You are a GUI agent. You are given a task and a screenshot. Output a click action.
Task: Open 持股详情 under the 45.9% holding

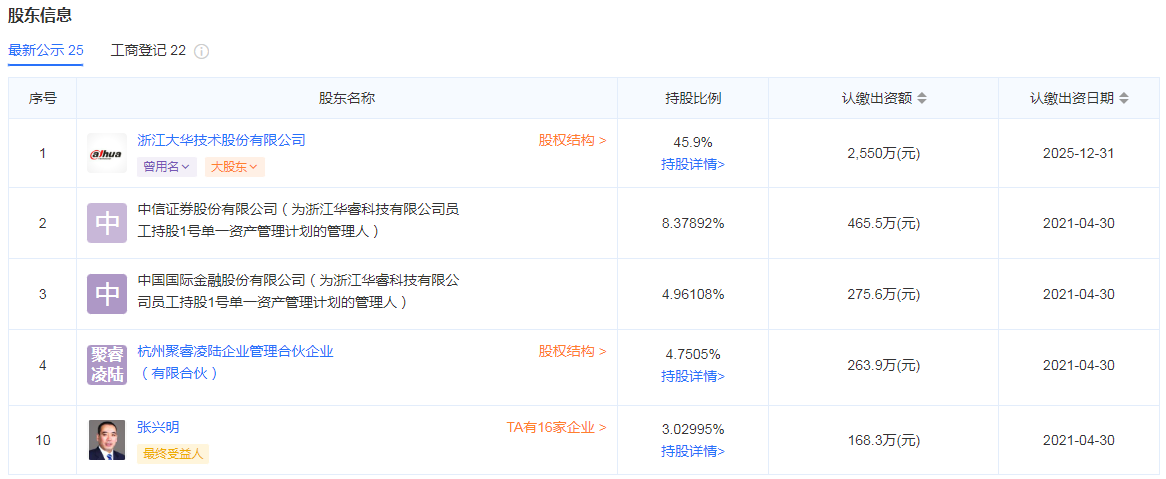693,164
